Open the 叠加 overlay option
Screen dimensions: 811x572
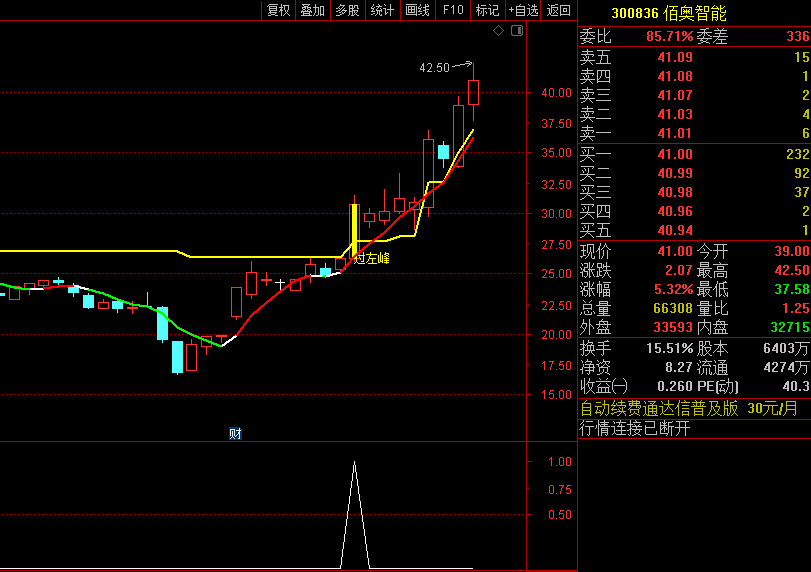coord(313,10)
